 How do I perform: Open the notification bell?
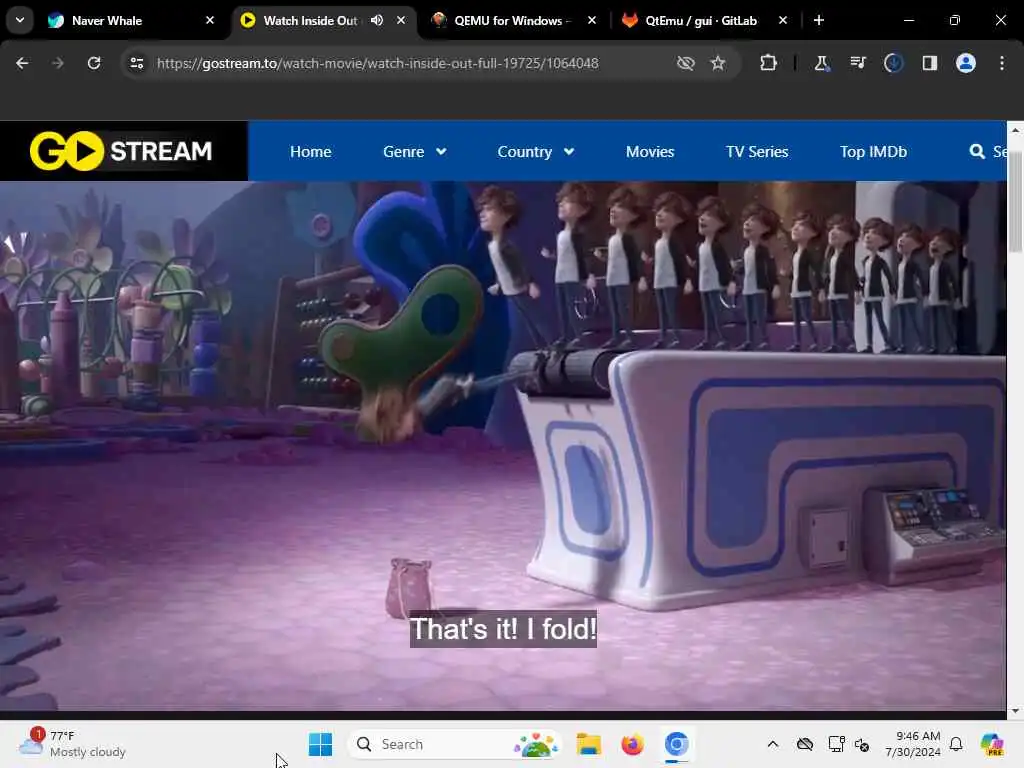(x=956, y=744)
